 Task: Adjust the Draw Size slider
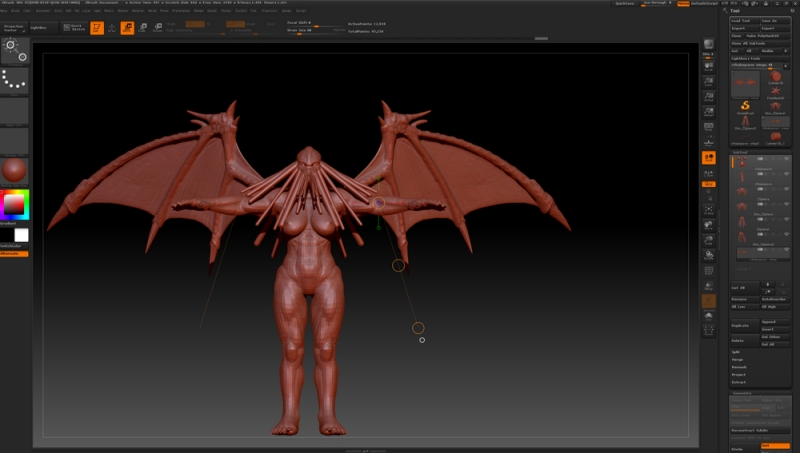(x=300, y=30)
